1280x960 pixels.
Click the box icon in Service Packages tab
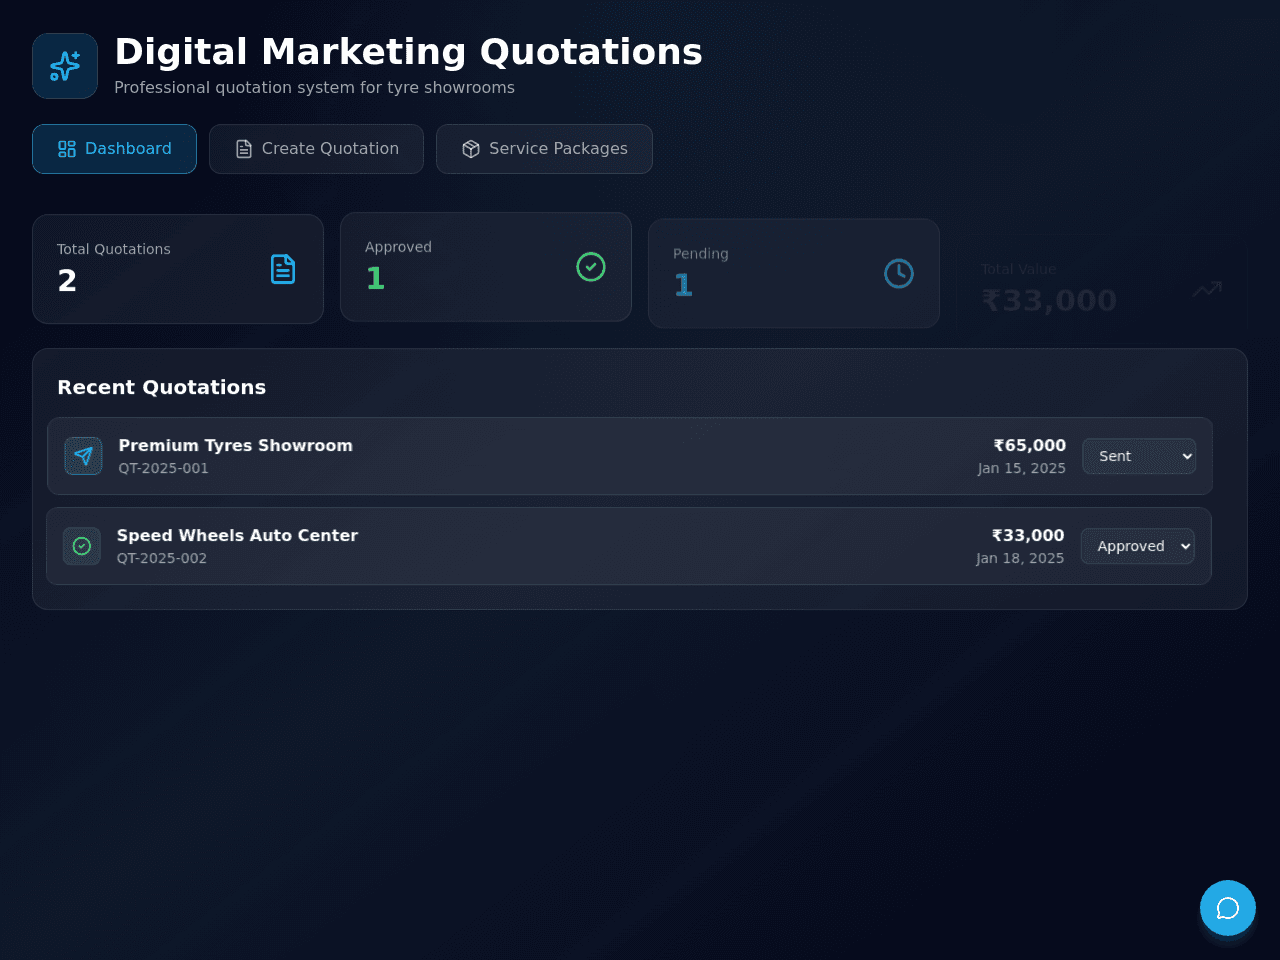[471, 149]
